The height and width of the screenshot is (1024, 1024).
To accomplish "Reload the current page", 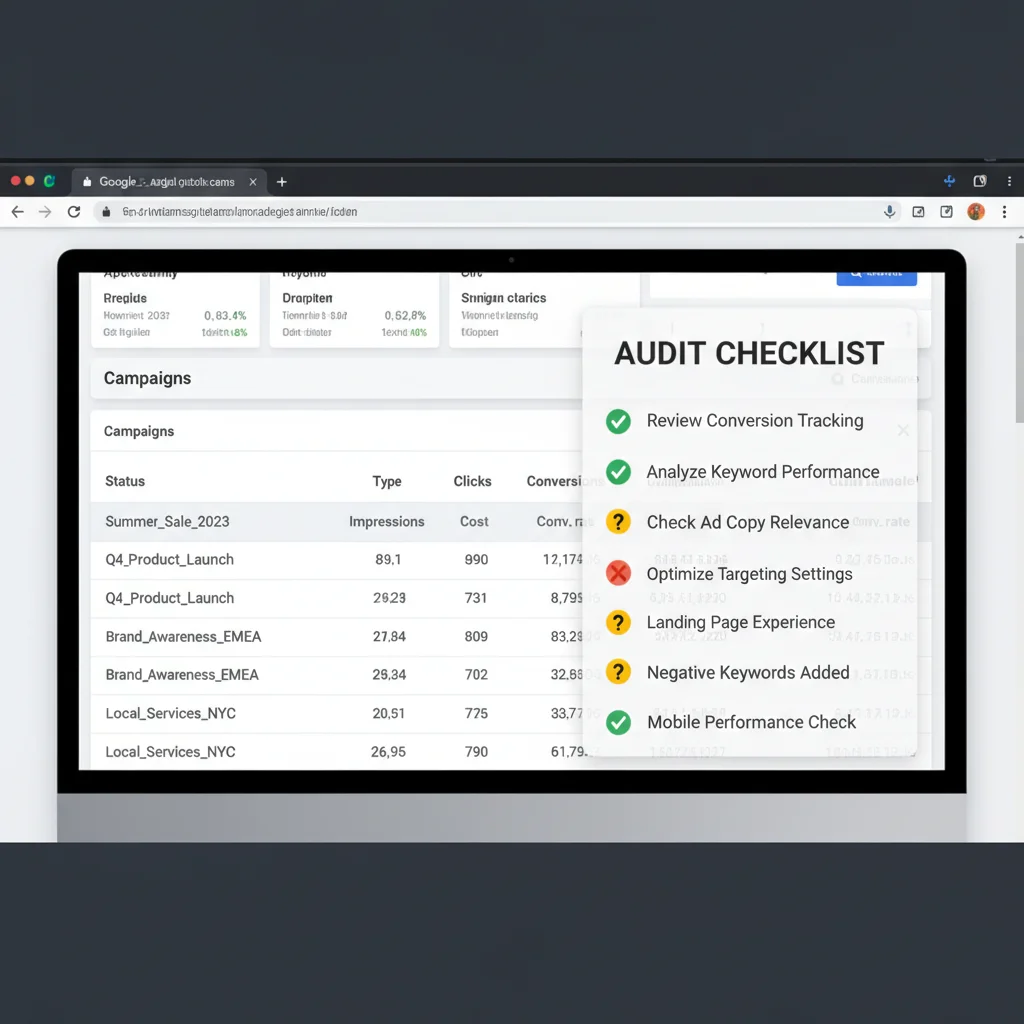I will click(74, 212).
